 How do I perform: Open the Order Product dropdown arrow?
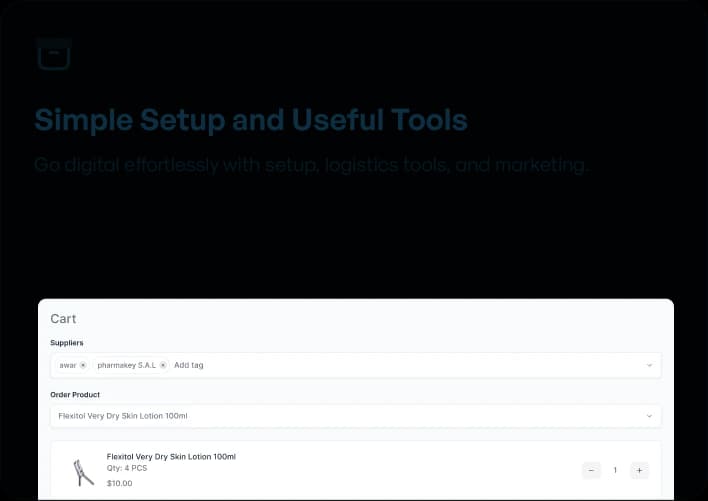pyautogui.click(x=649, y=416)
